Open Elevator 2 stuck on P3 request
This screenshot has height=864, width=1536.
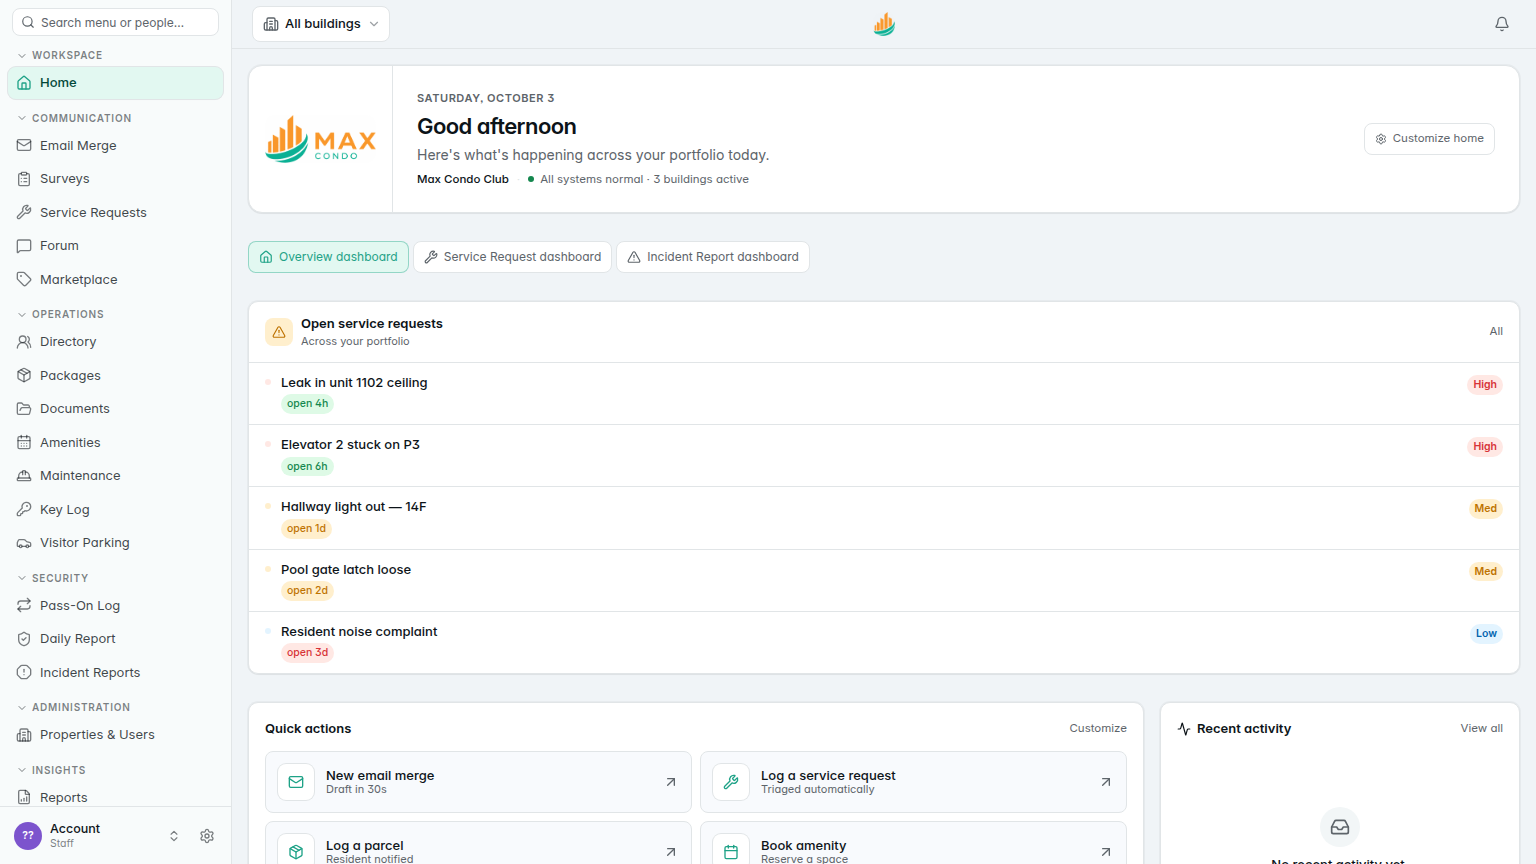(x=884, y=456)
